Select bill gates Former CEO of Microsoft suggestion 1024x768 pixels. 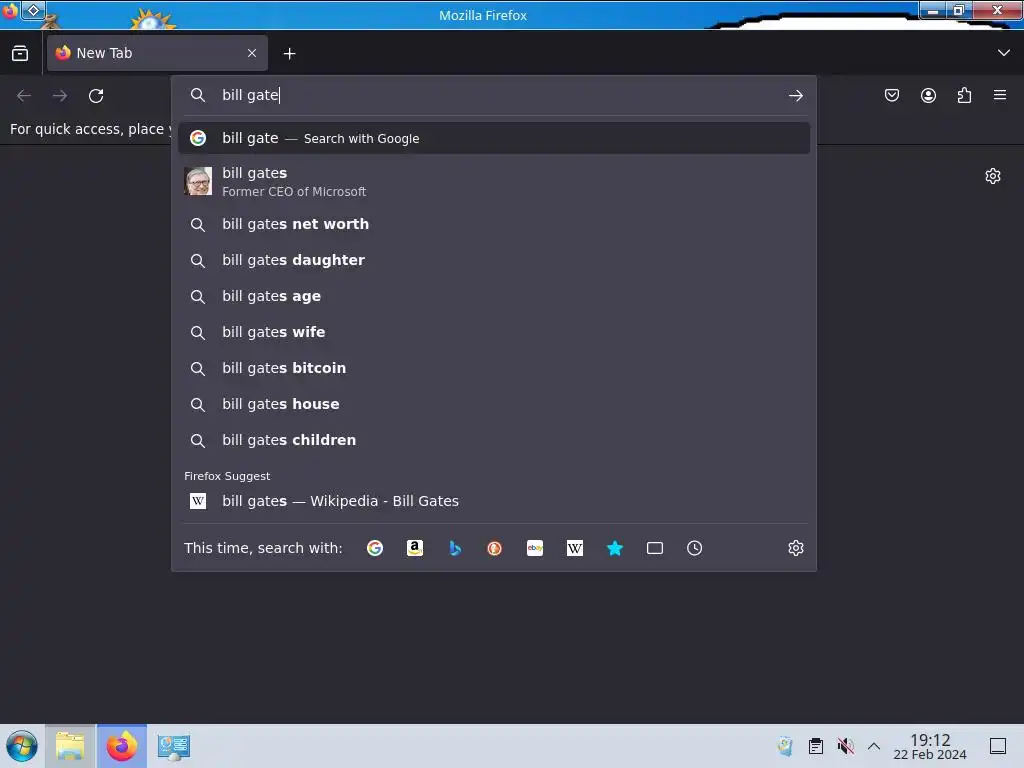click(x=494, y=182)
